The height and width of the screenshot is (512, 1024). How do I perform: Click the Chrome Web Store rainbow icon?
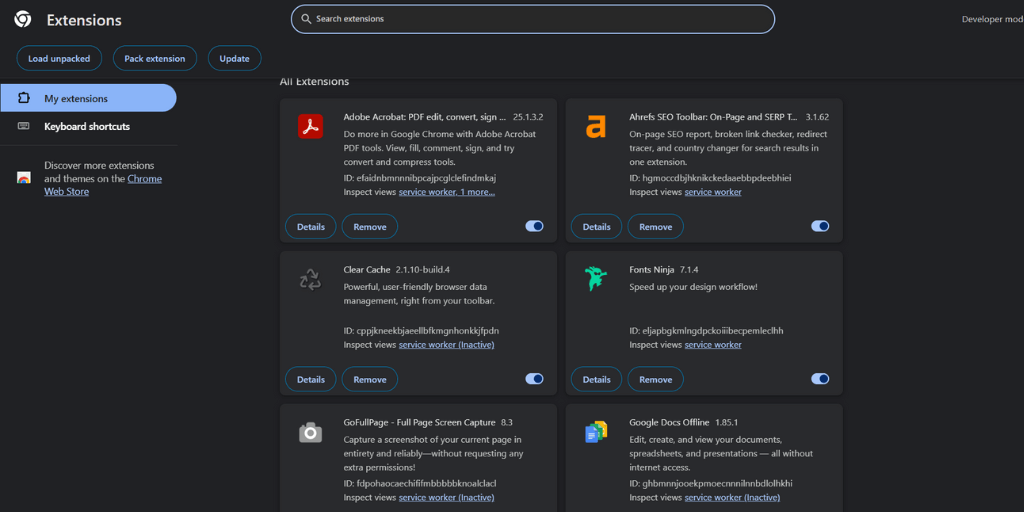[24, 178]
